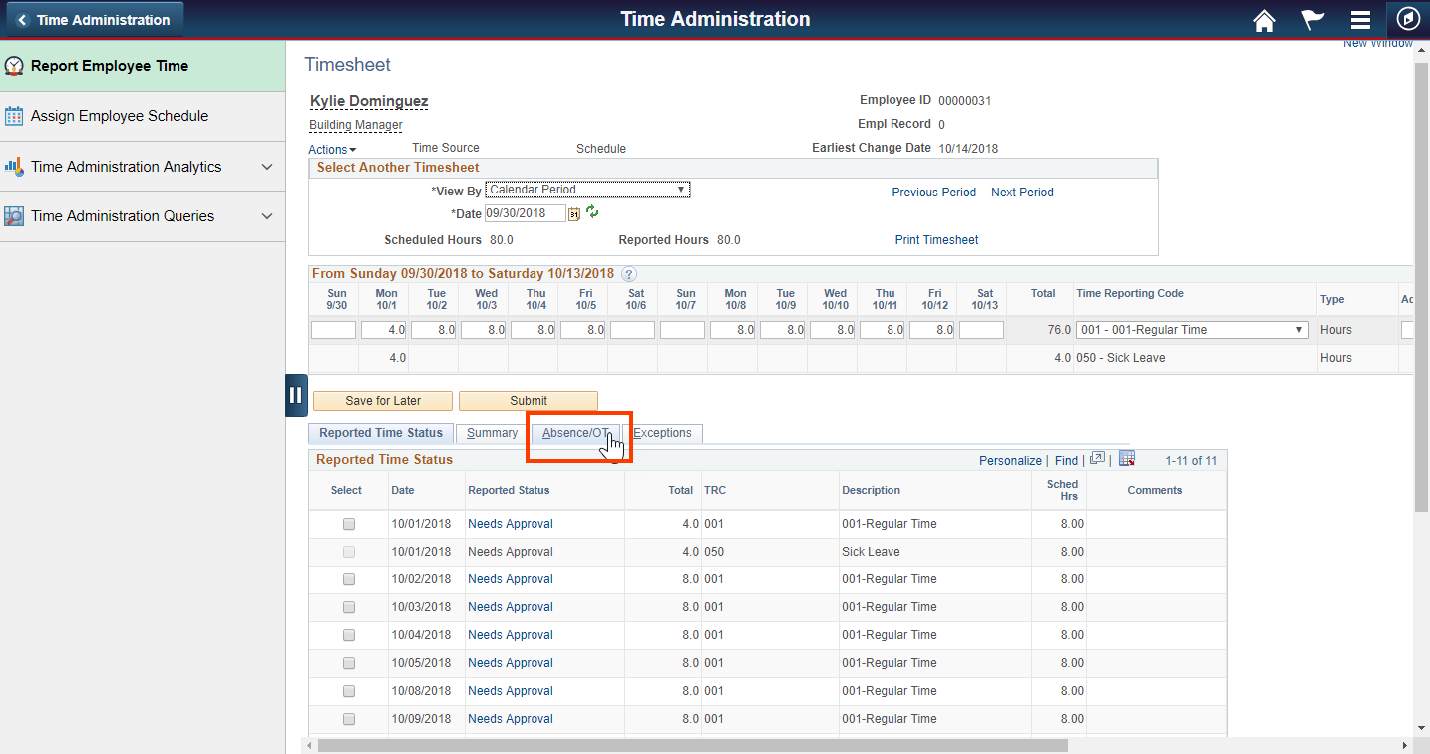1430x754 pixels.
Task: Open the Summary tab
Action: click(491, 432)
